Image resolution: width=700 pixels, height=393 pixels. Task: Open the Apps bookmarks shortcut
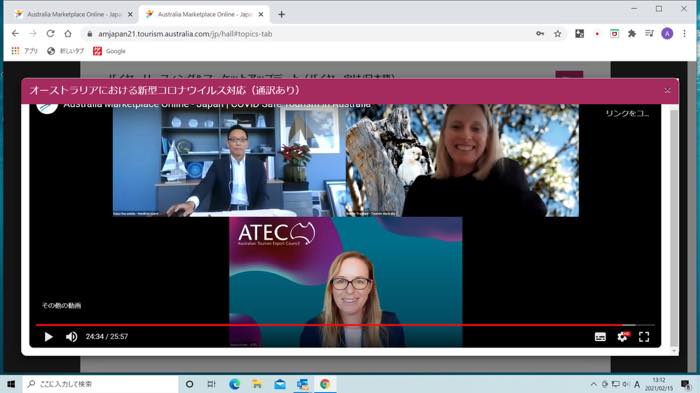pyautogui.click(x=25, y=51)
